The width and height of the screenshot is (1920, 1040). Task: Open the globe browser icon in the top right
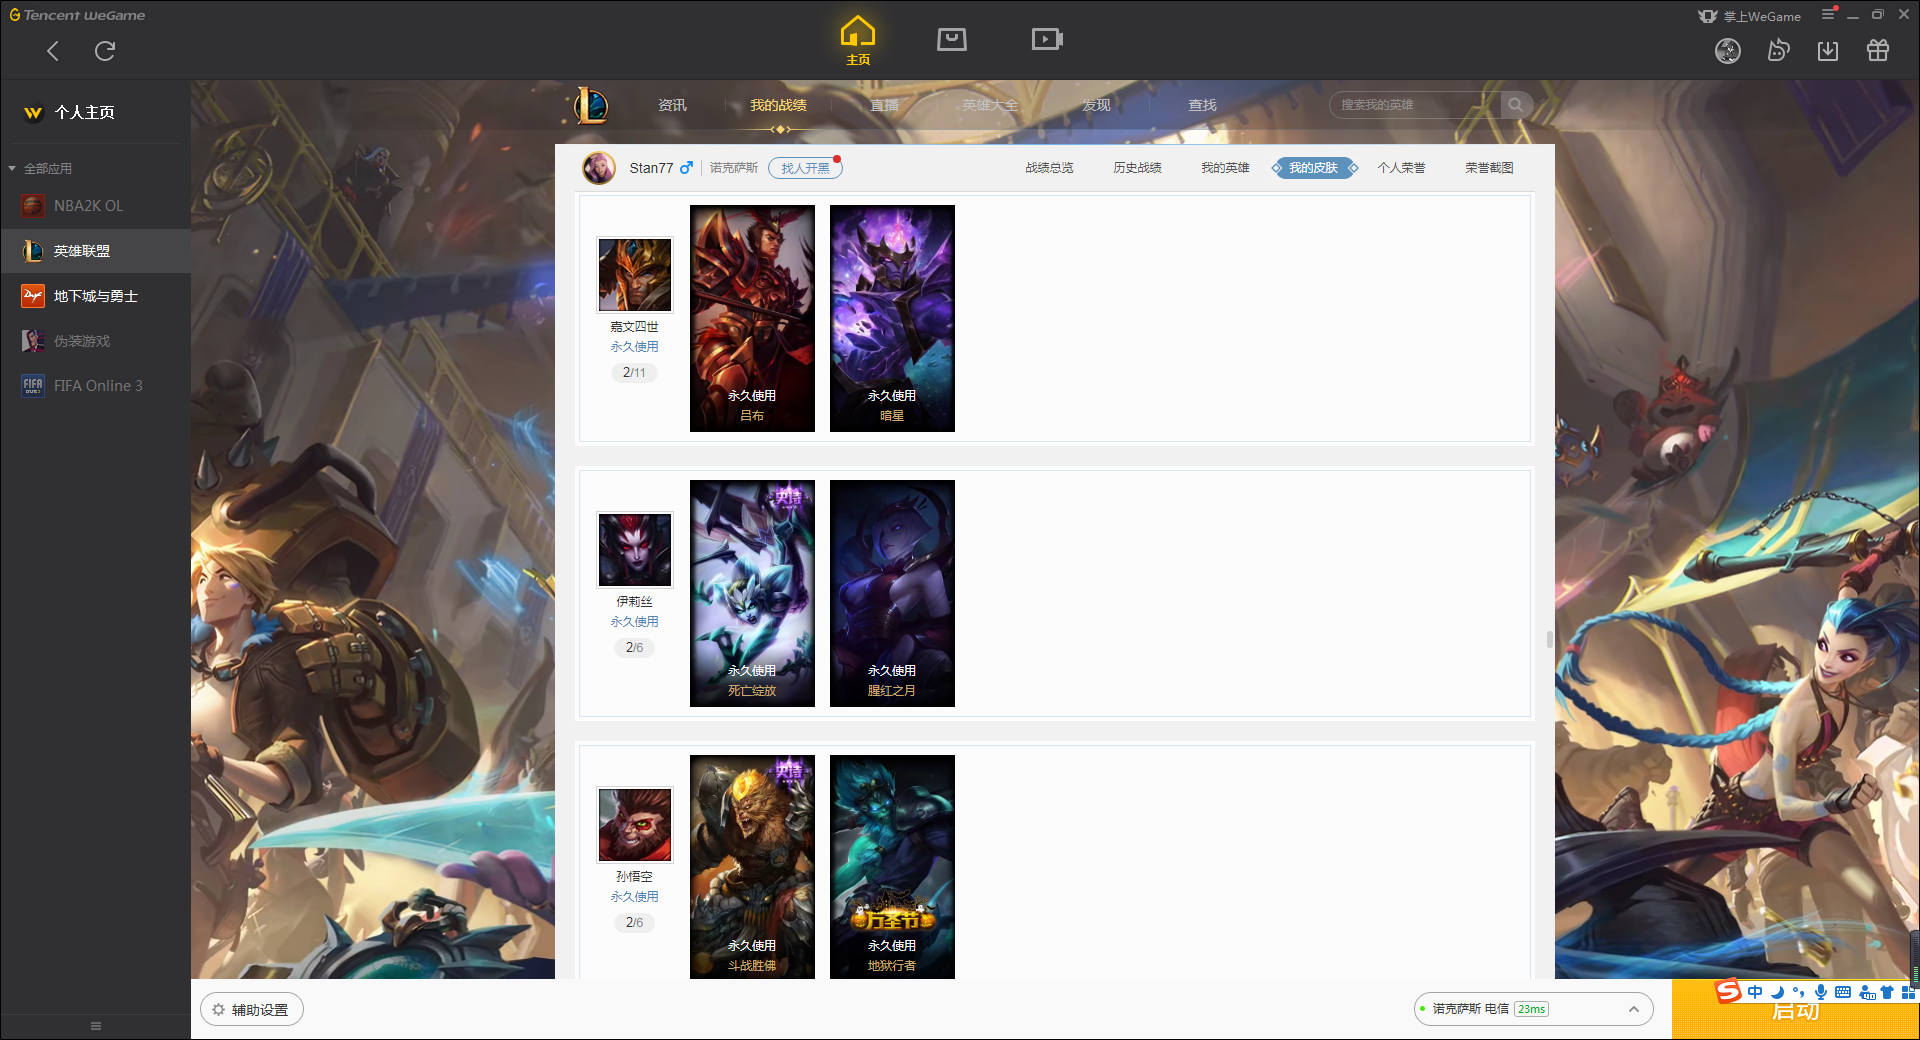1728,51
